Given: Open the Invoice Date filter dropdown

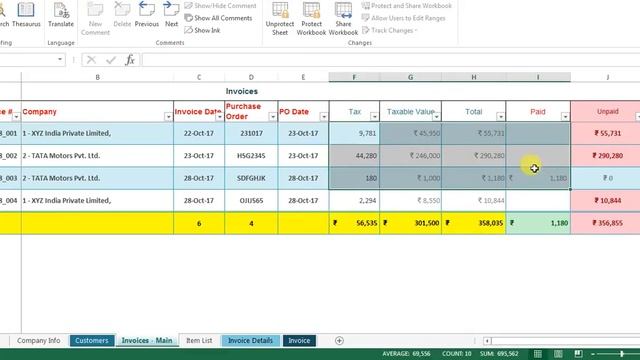Looking at the screenshot, I should (219, 117).
